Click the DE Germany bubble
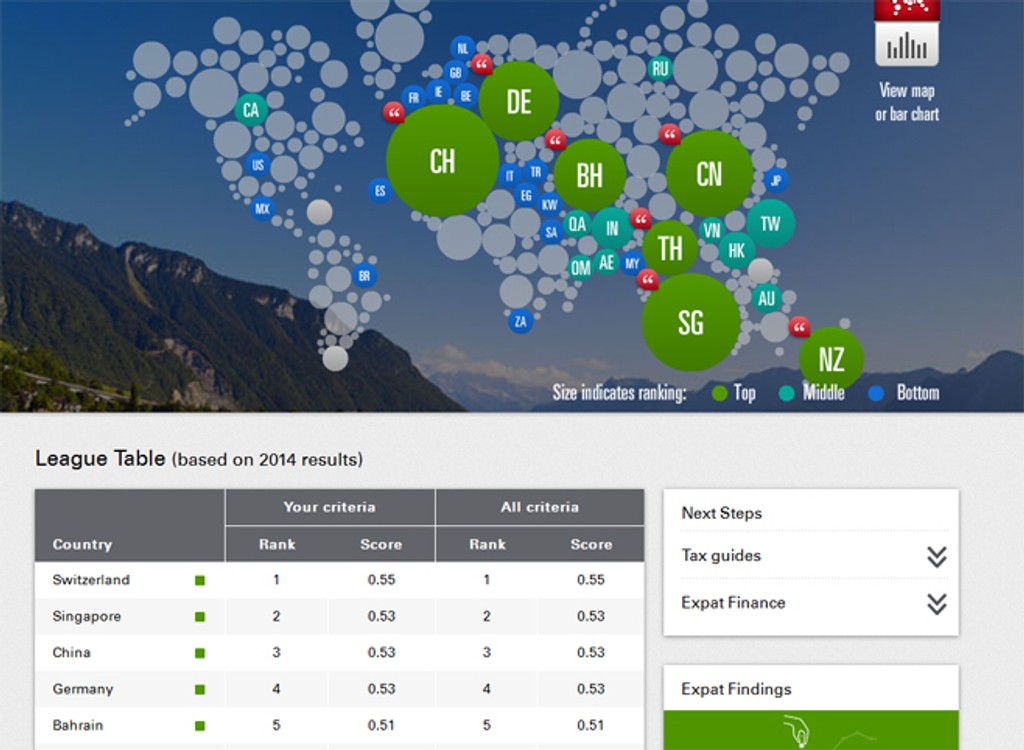Viewport: 1024px width, 750px height. pyautogui.click(x=518, y=101)
